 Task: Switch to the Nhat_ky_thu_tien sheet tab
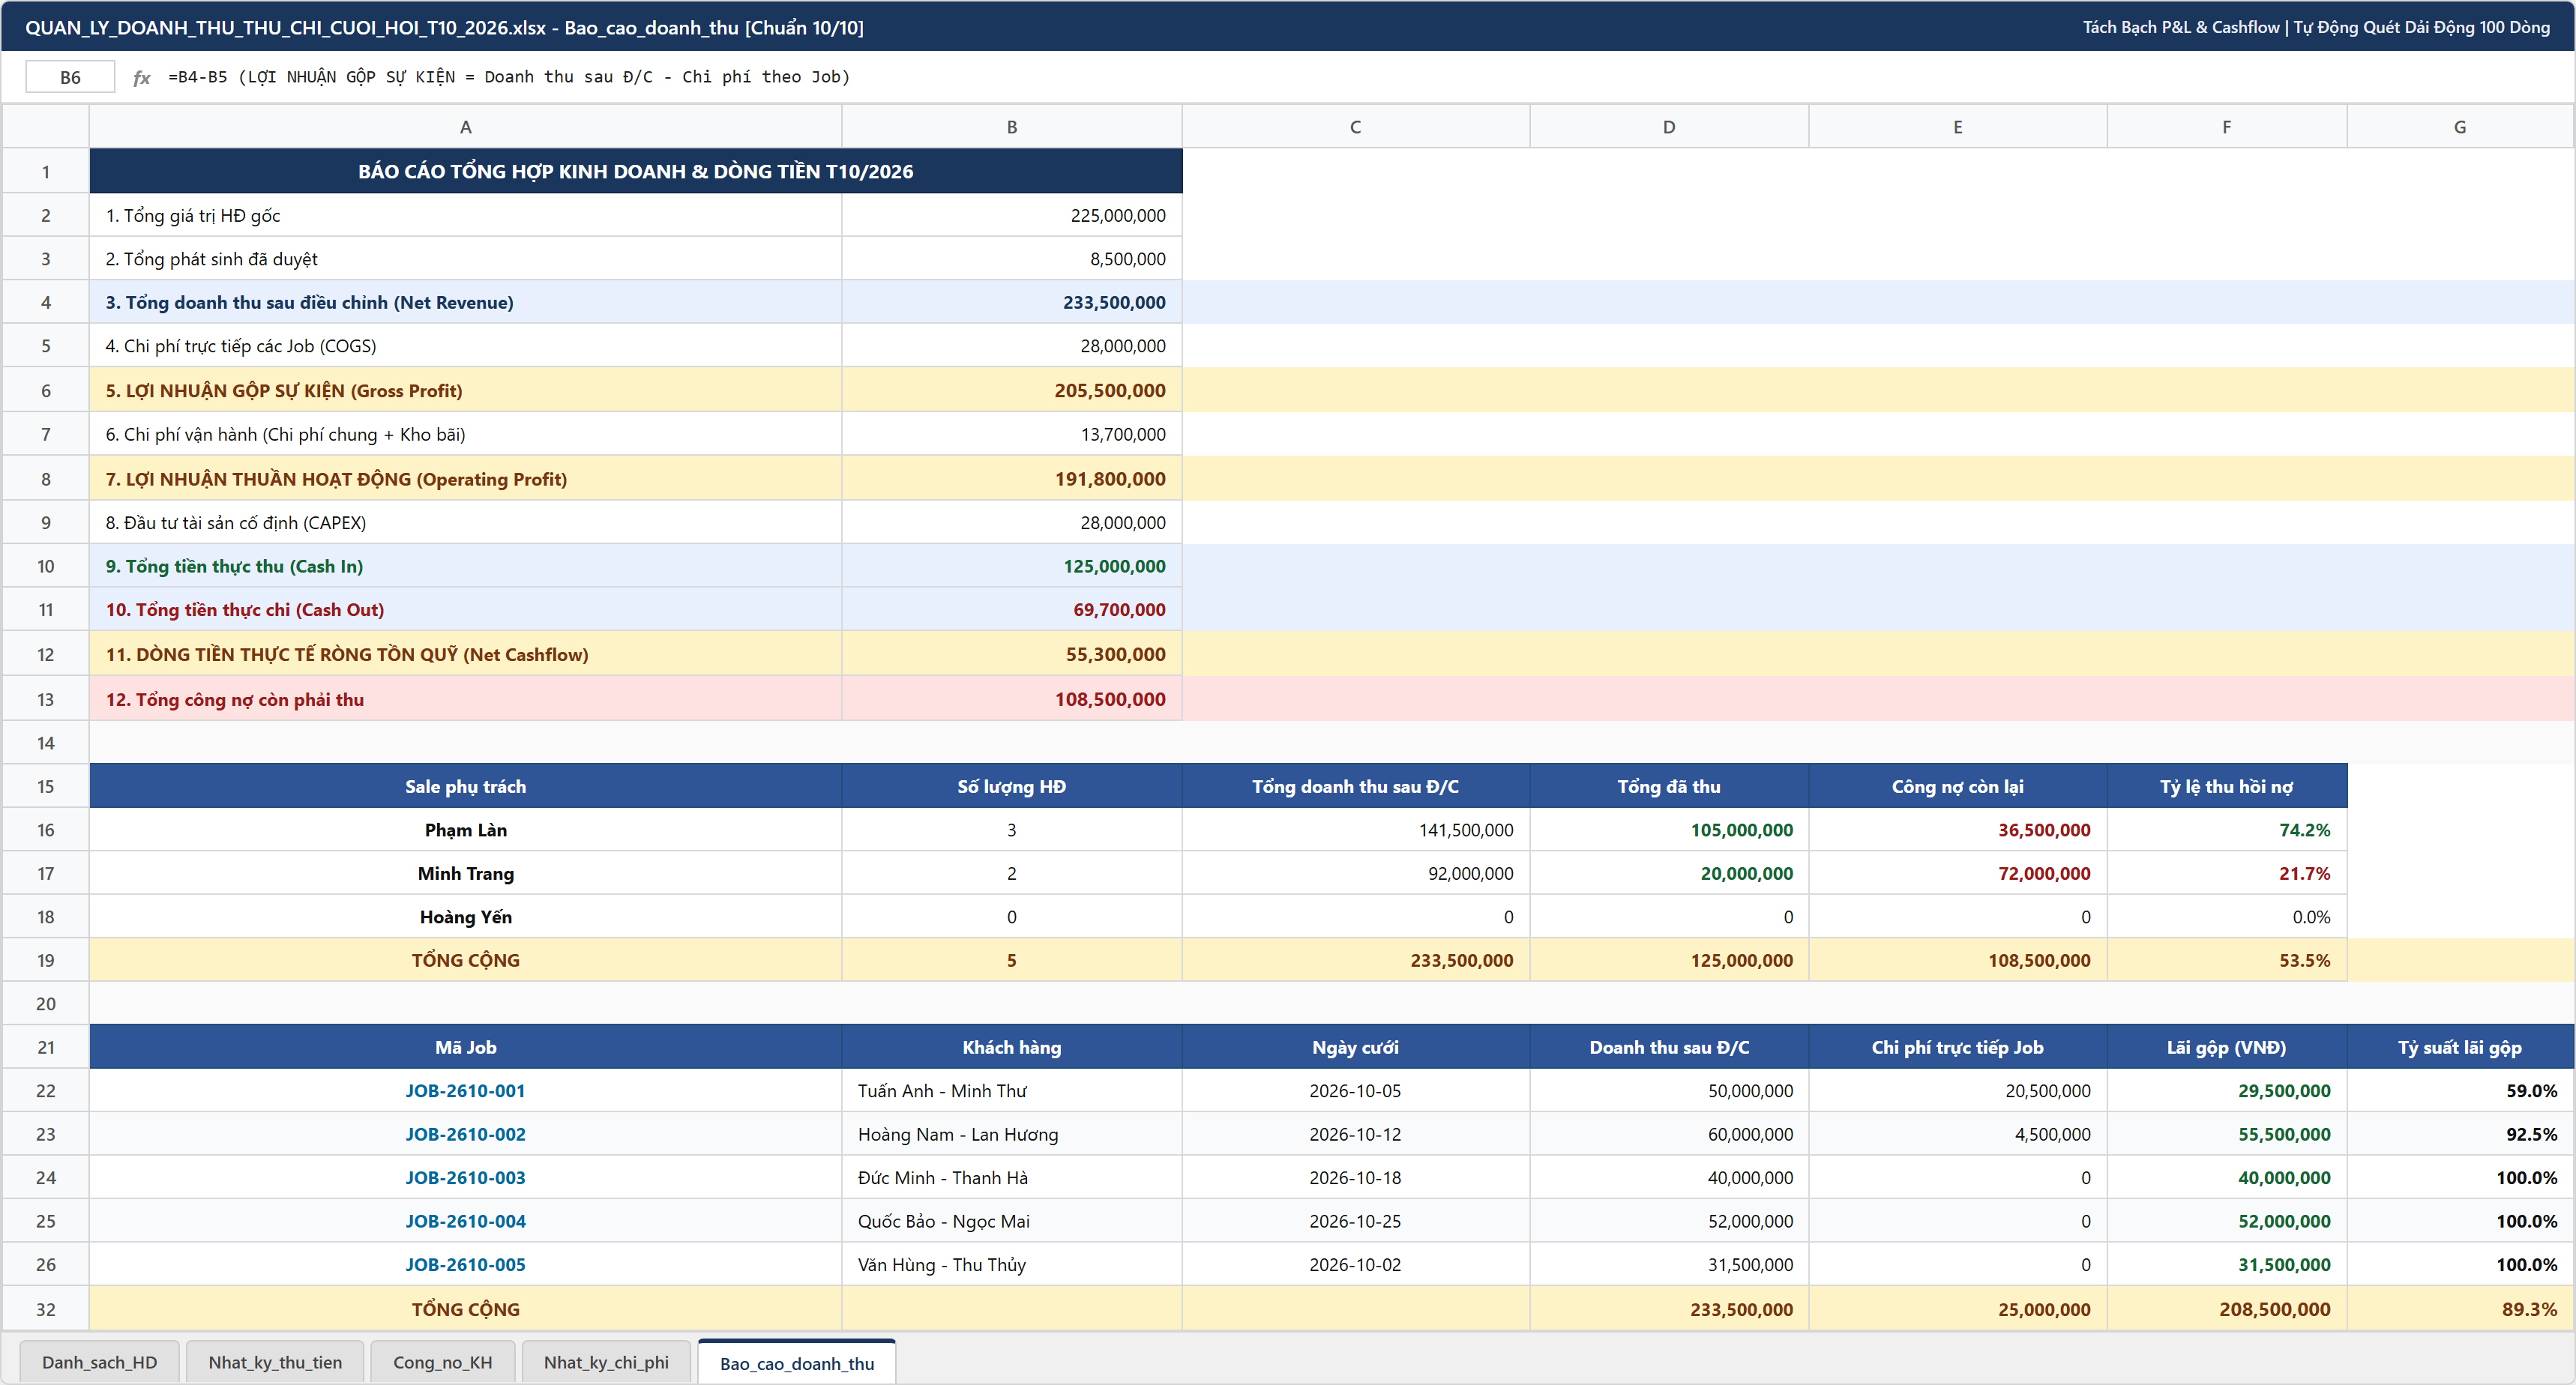275,1362
